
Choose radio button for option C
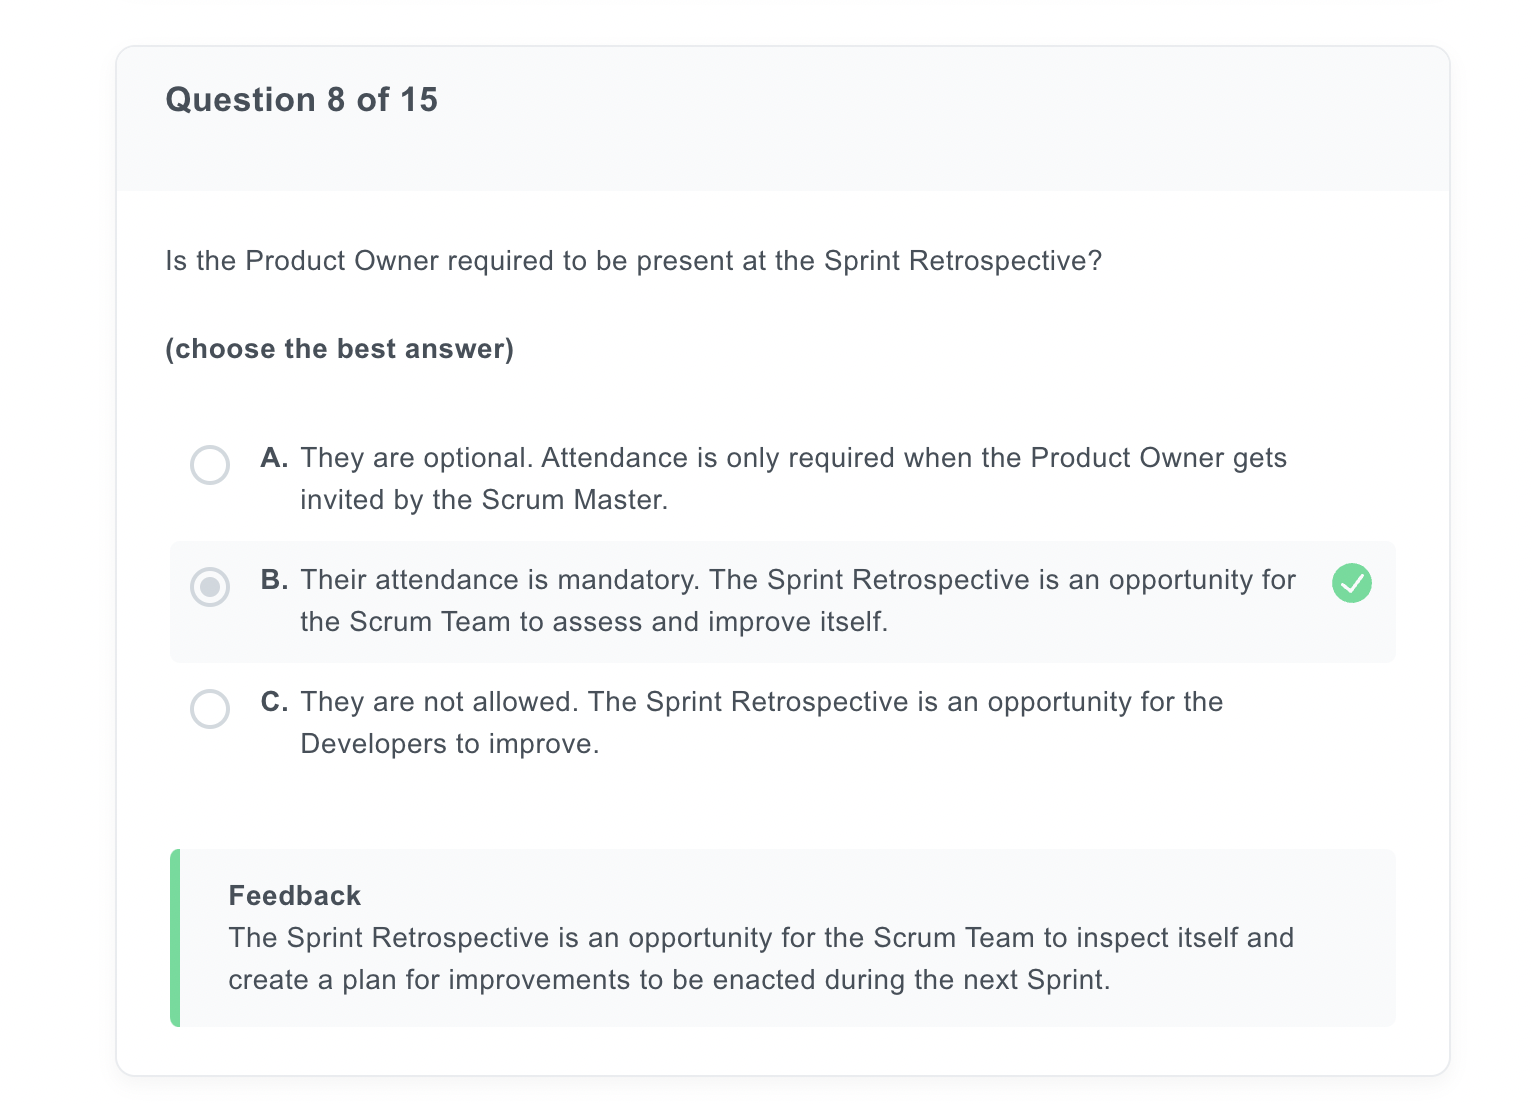(210, 709)
